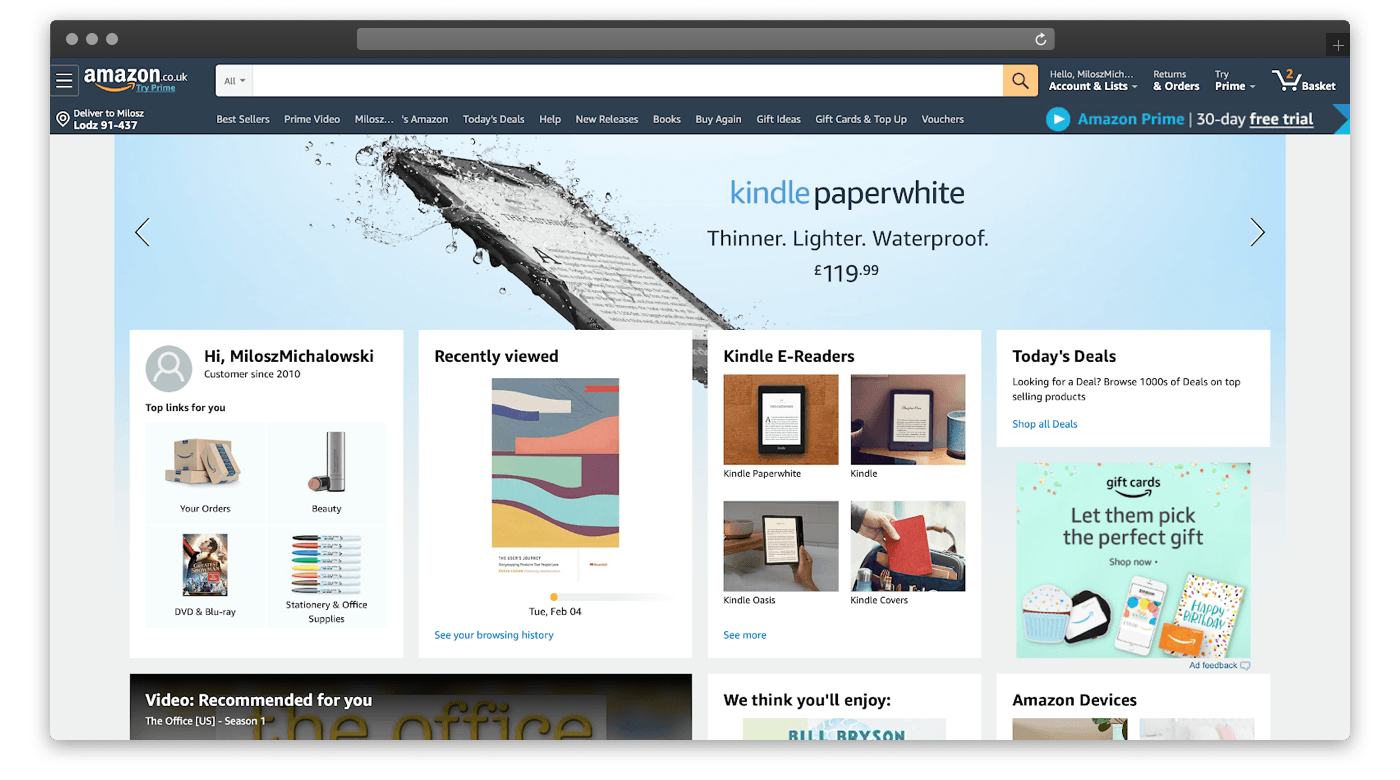Click the browser address bar

click(x=705, y=39)
